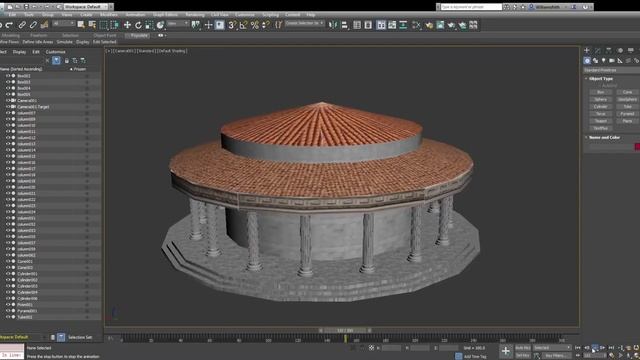This screenshot has width=640, height=360.
Task: Open the Animation menu
Action: click(x=135, y=15)
